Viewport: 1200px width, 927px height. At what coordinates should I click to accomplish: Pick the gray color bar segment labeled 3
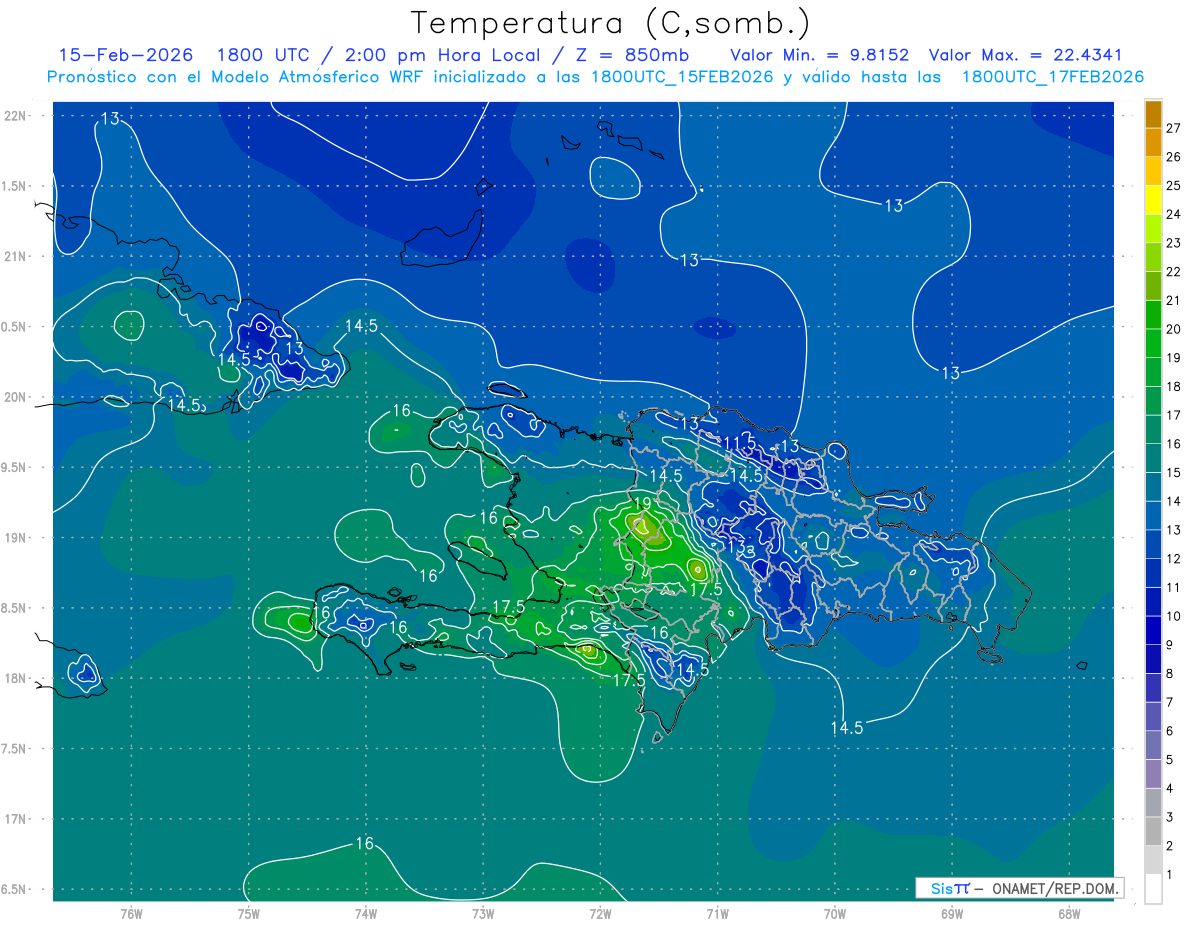tap(1153, 803)
